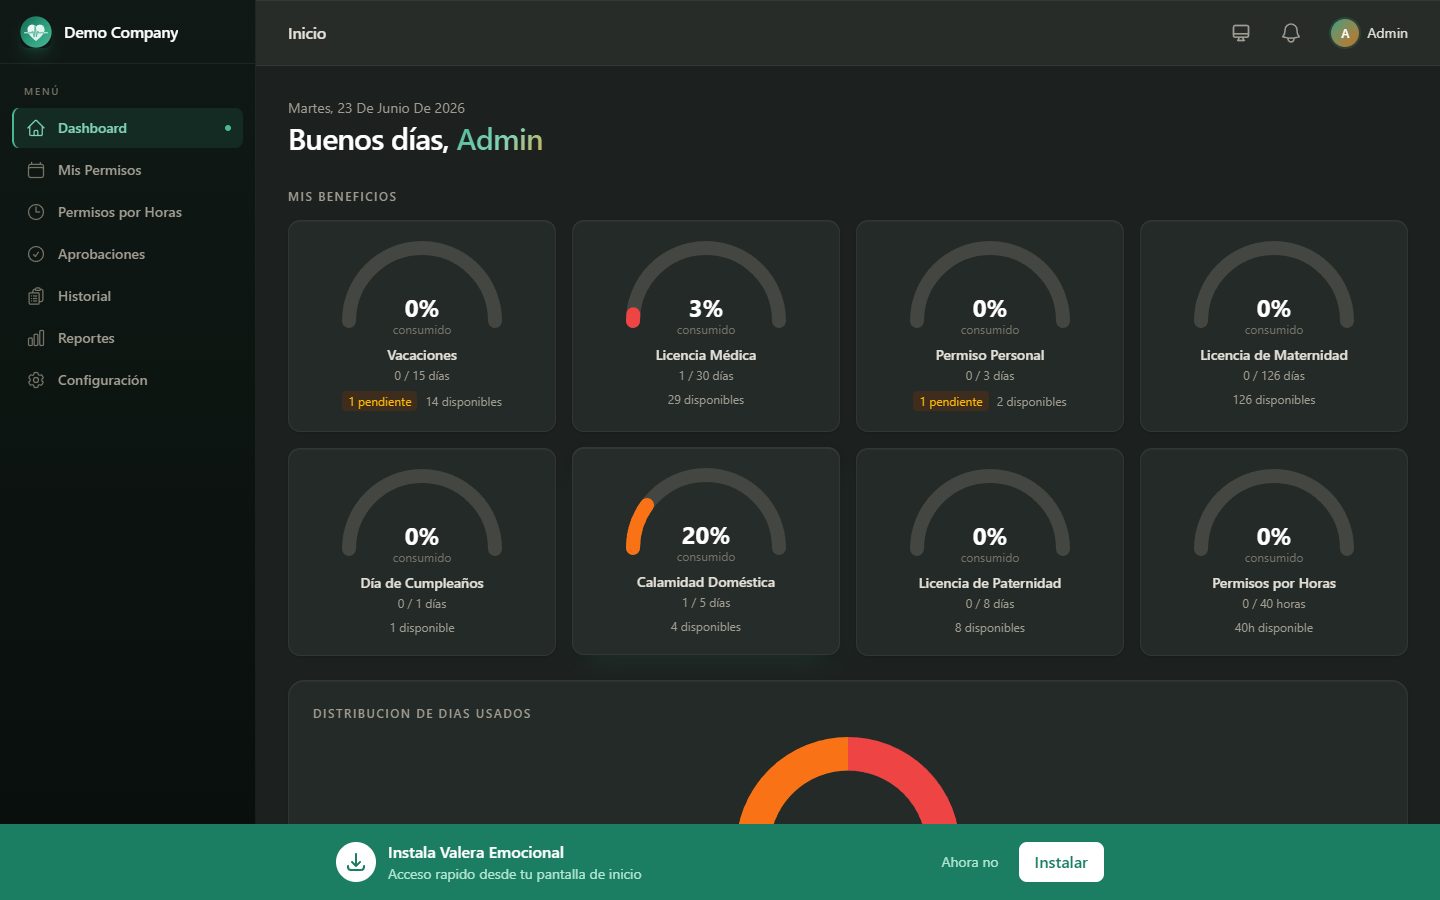Click the Día de Cumpleaños card title
Image resolution: width=1440 pixels, height=900 pixels.
point(422,583)
